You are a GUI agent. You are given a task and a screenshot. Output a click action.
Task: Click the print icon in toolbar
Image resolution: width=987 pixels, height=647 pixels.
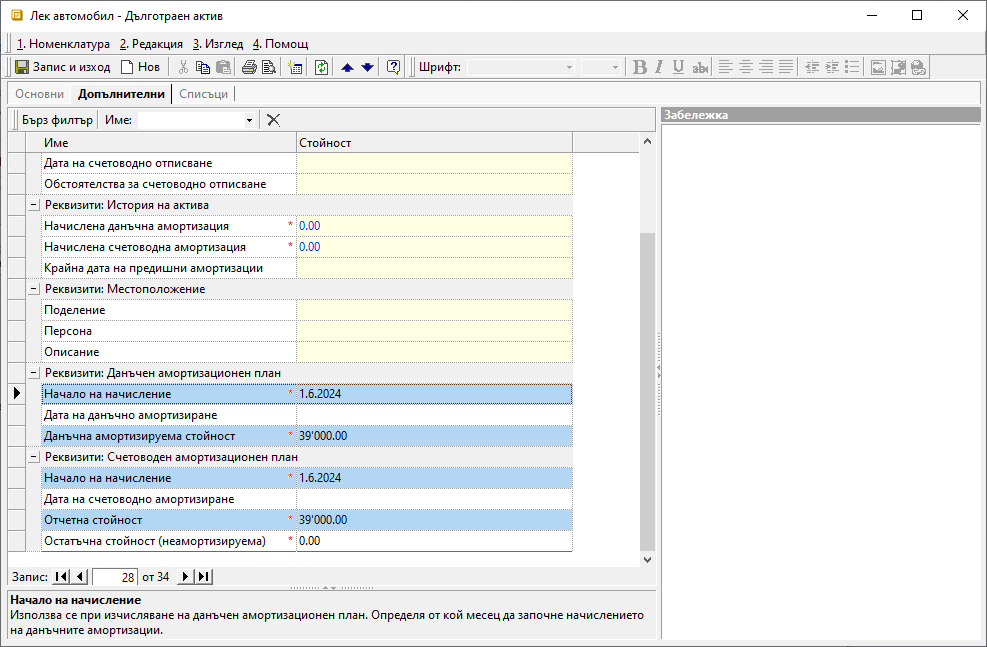248,67
